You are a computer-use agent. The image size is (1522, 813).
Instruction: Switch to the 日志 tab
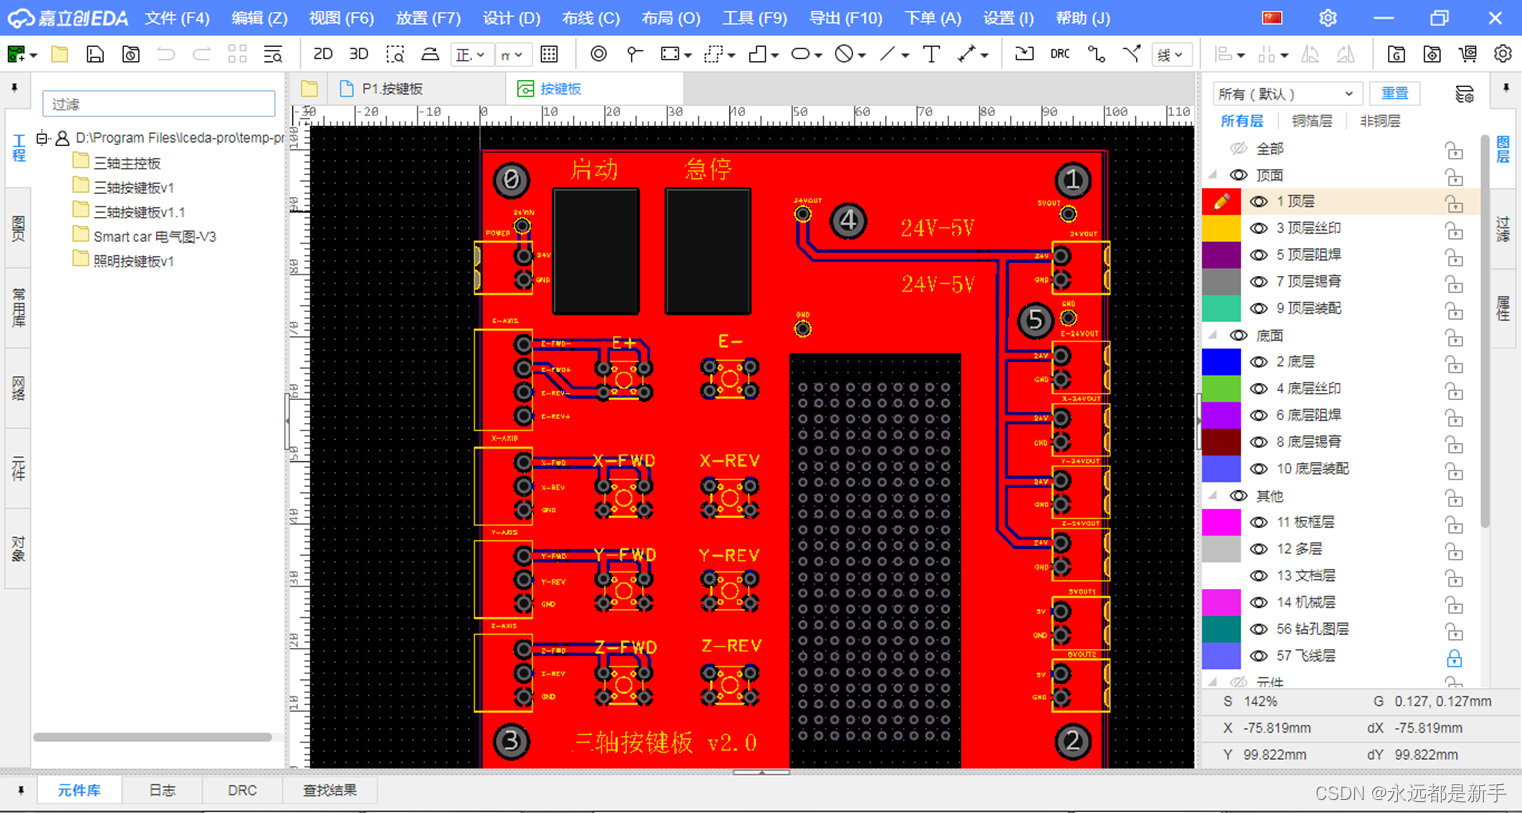click(x=162, y=790)
